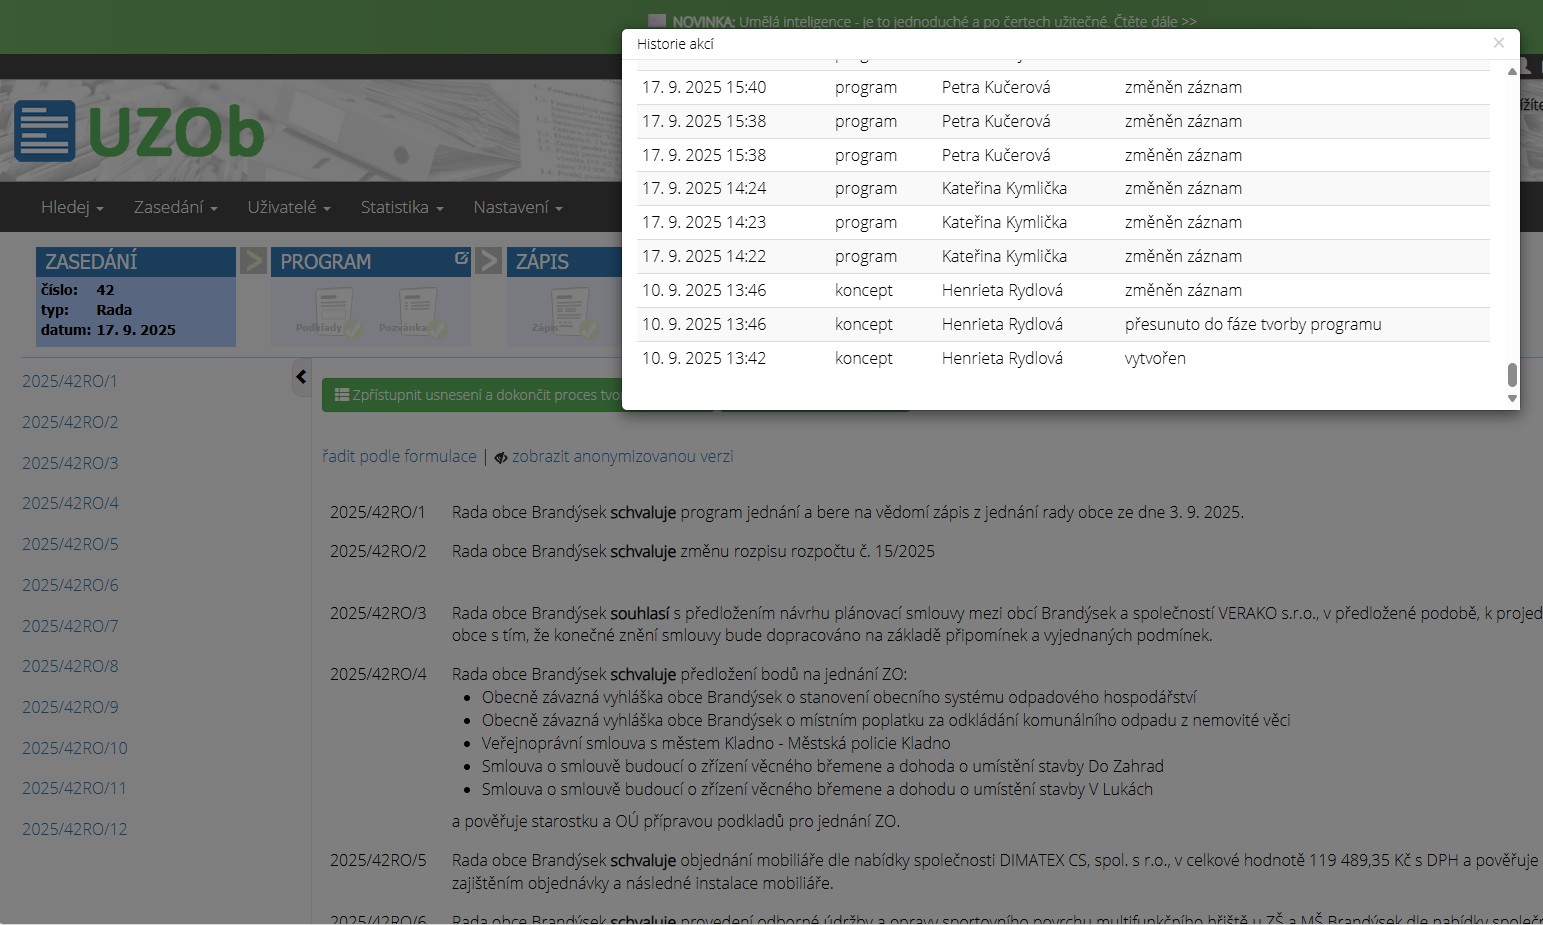
Task: Click the green Zpřístupnit usnesení button
Action: [x=472, y=395]
